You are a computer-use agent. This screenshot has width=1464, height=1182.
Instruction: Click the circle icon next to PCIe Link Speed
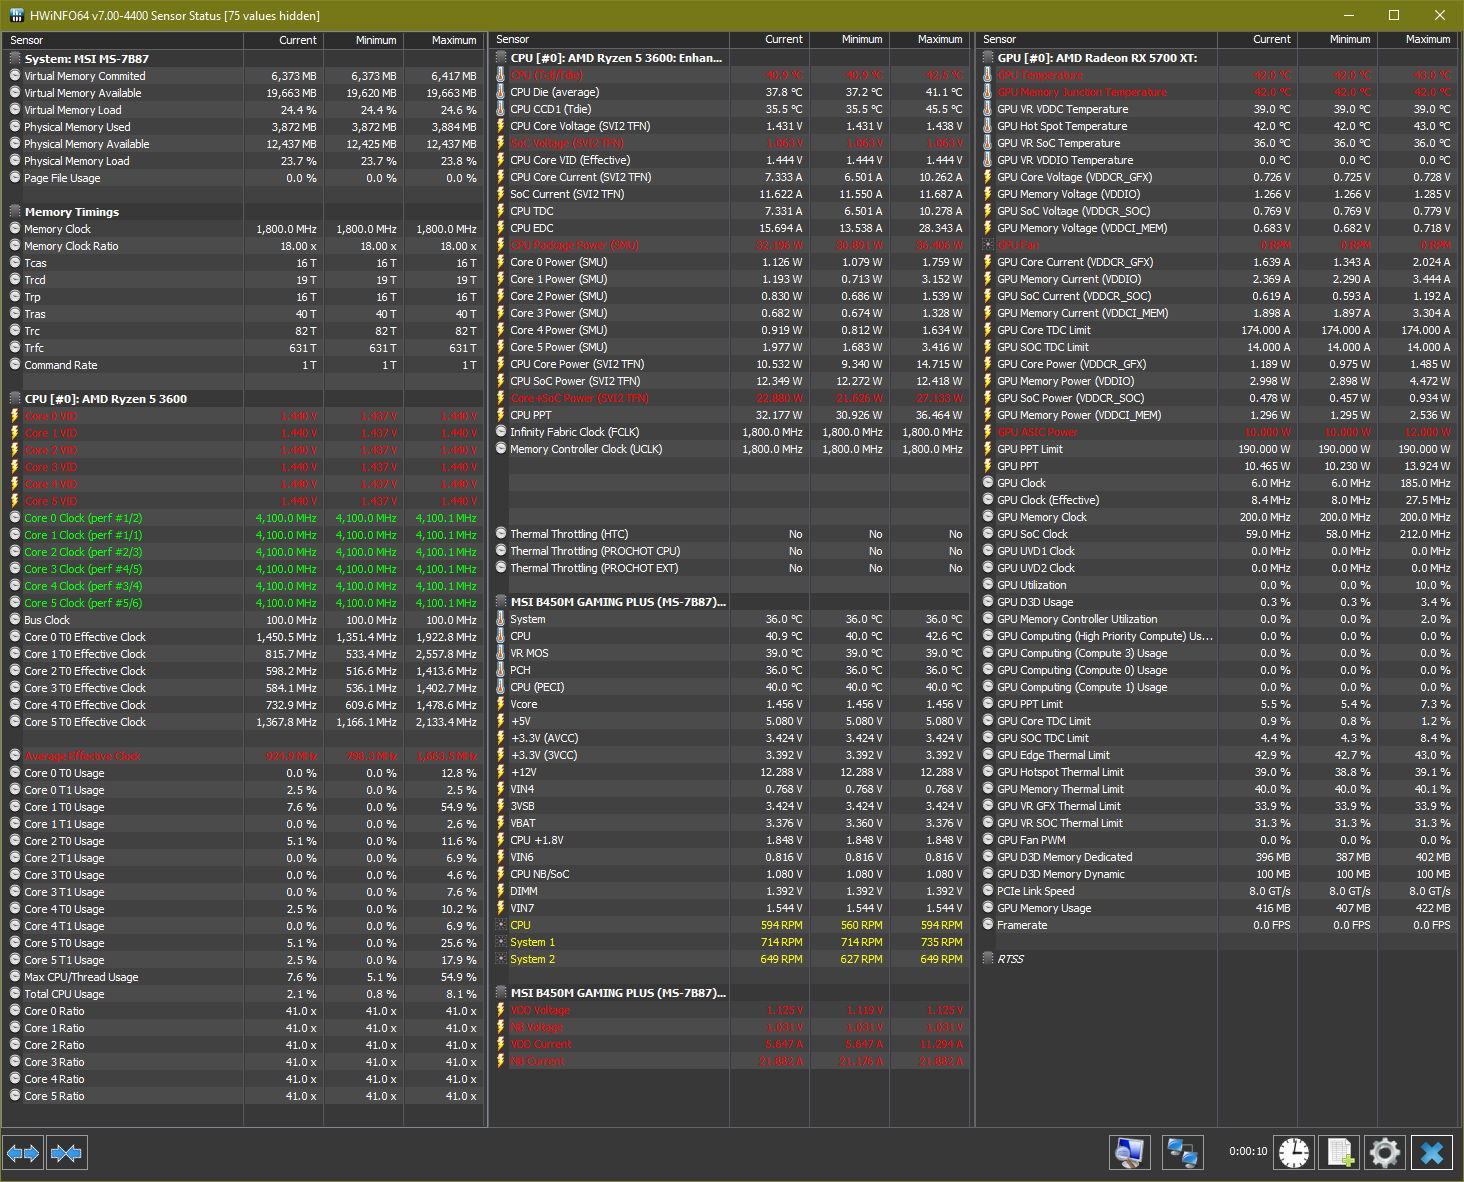988,891
